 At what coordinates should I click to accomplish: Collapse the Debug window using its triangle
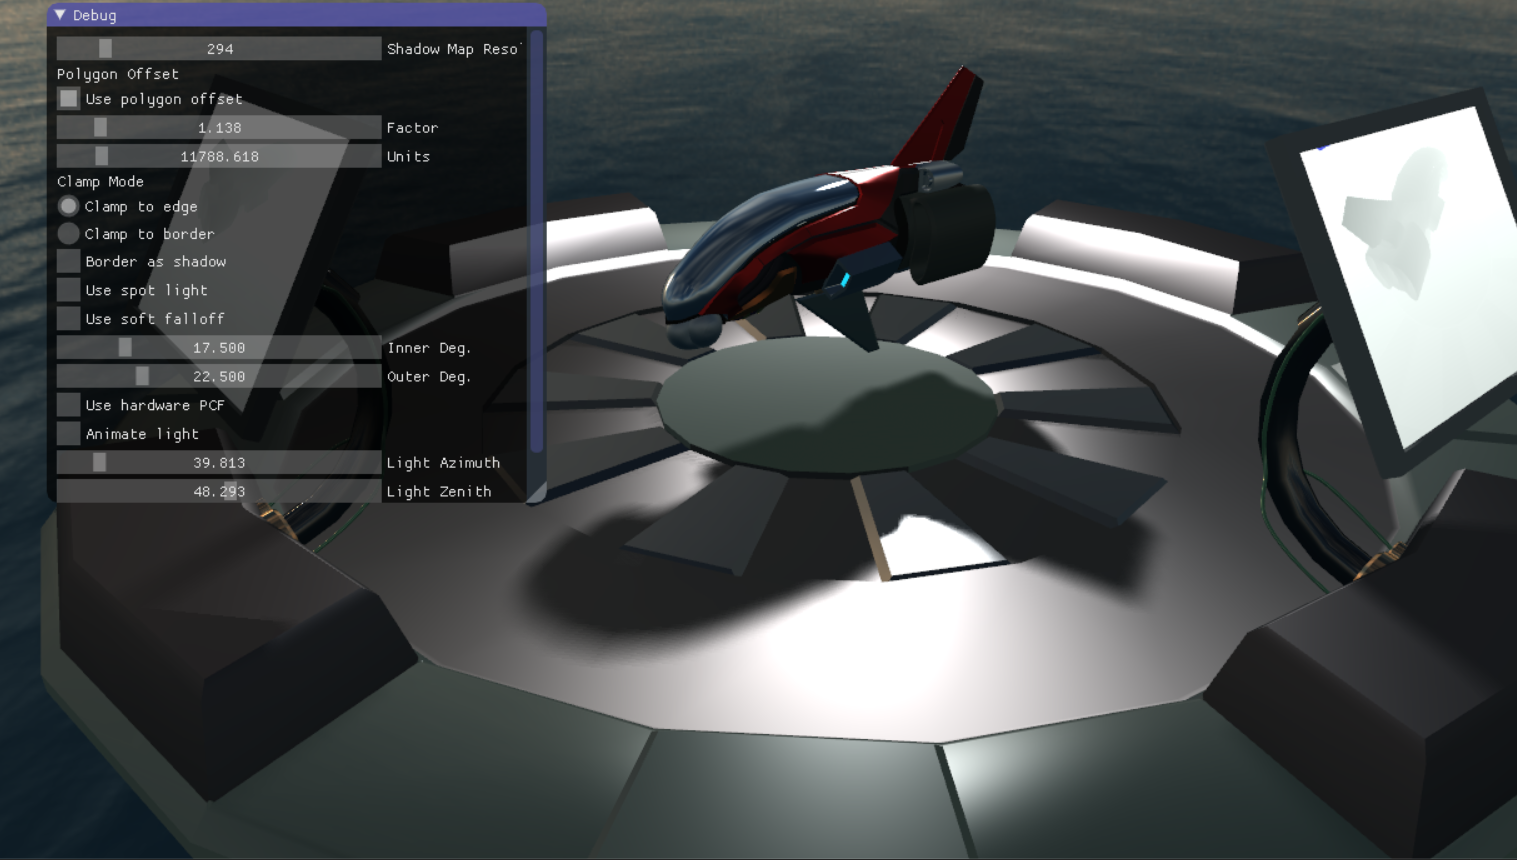click(60, 15)
